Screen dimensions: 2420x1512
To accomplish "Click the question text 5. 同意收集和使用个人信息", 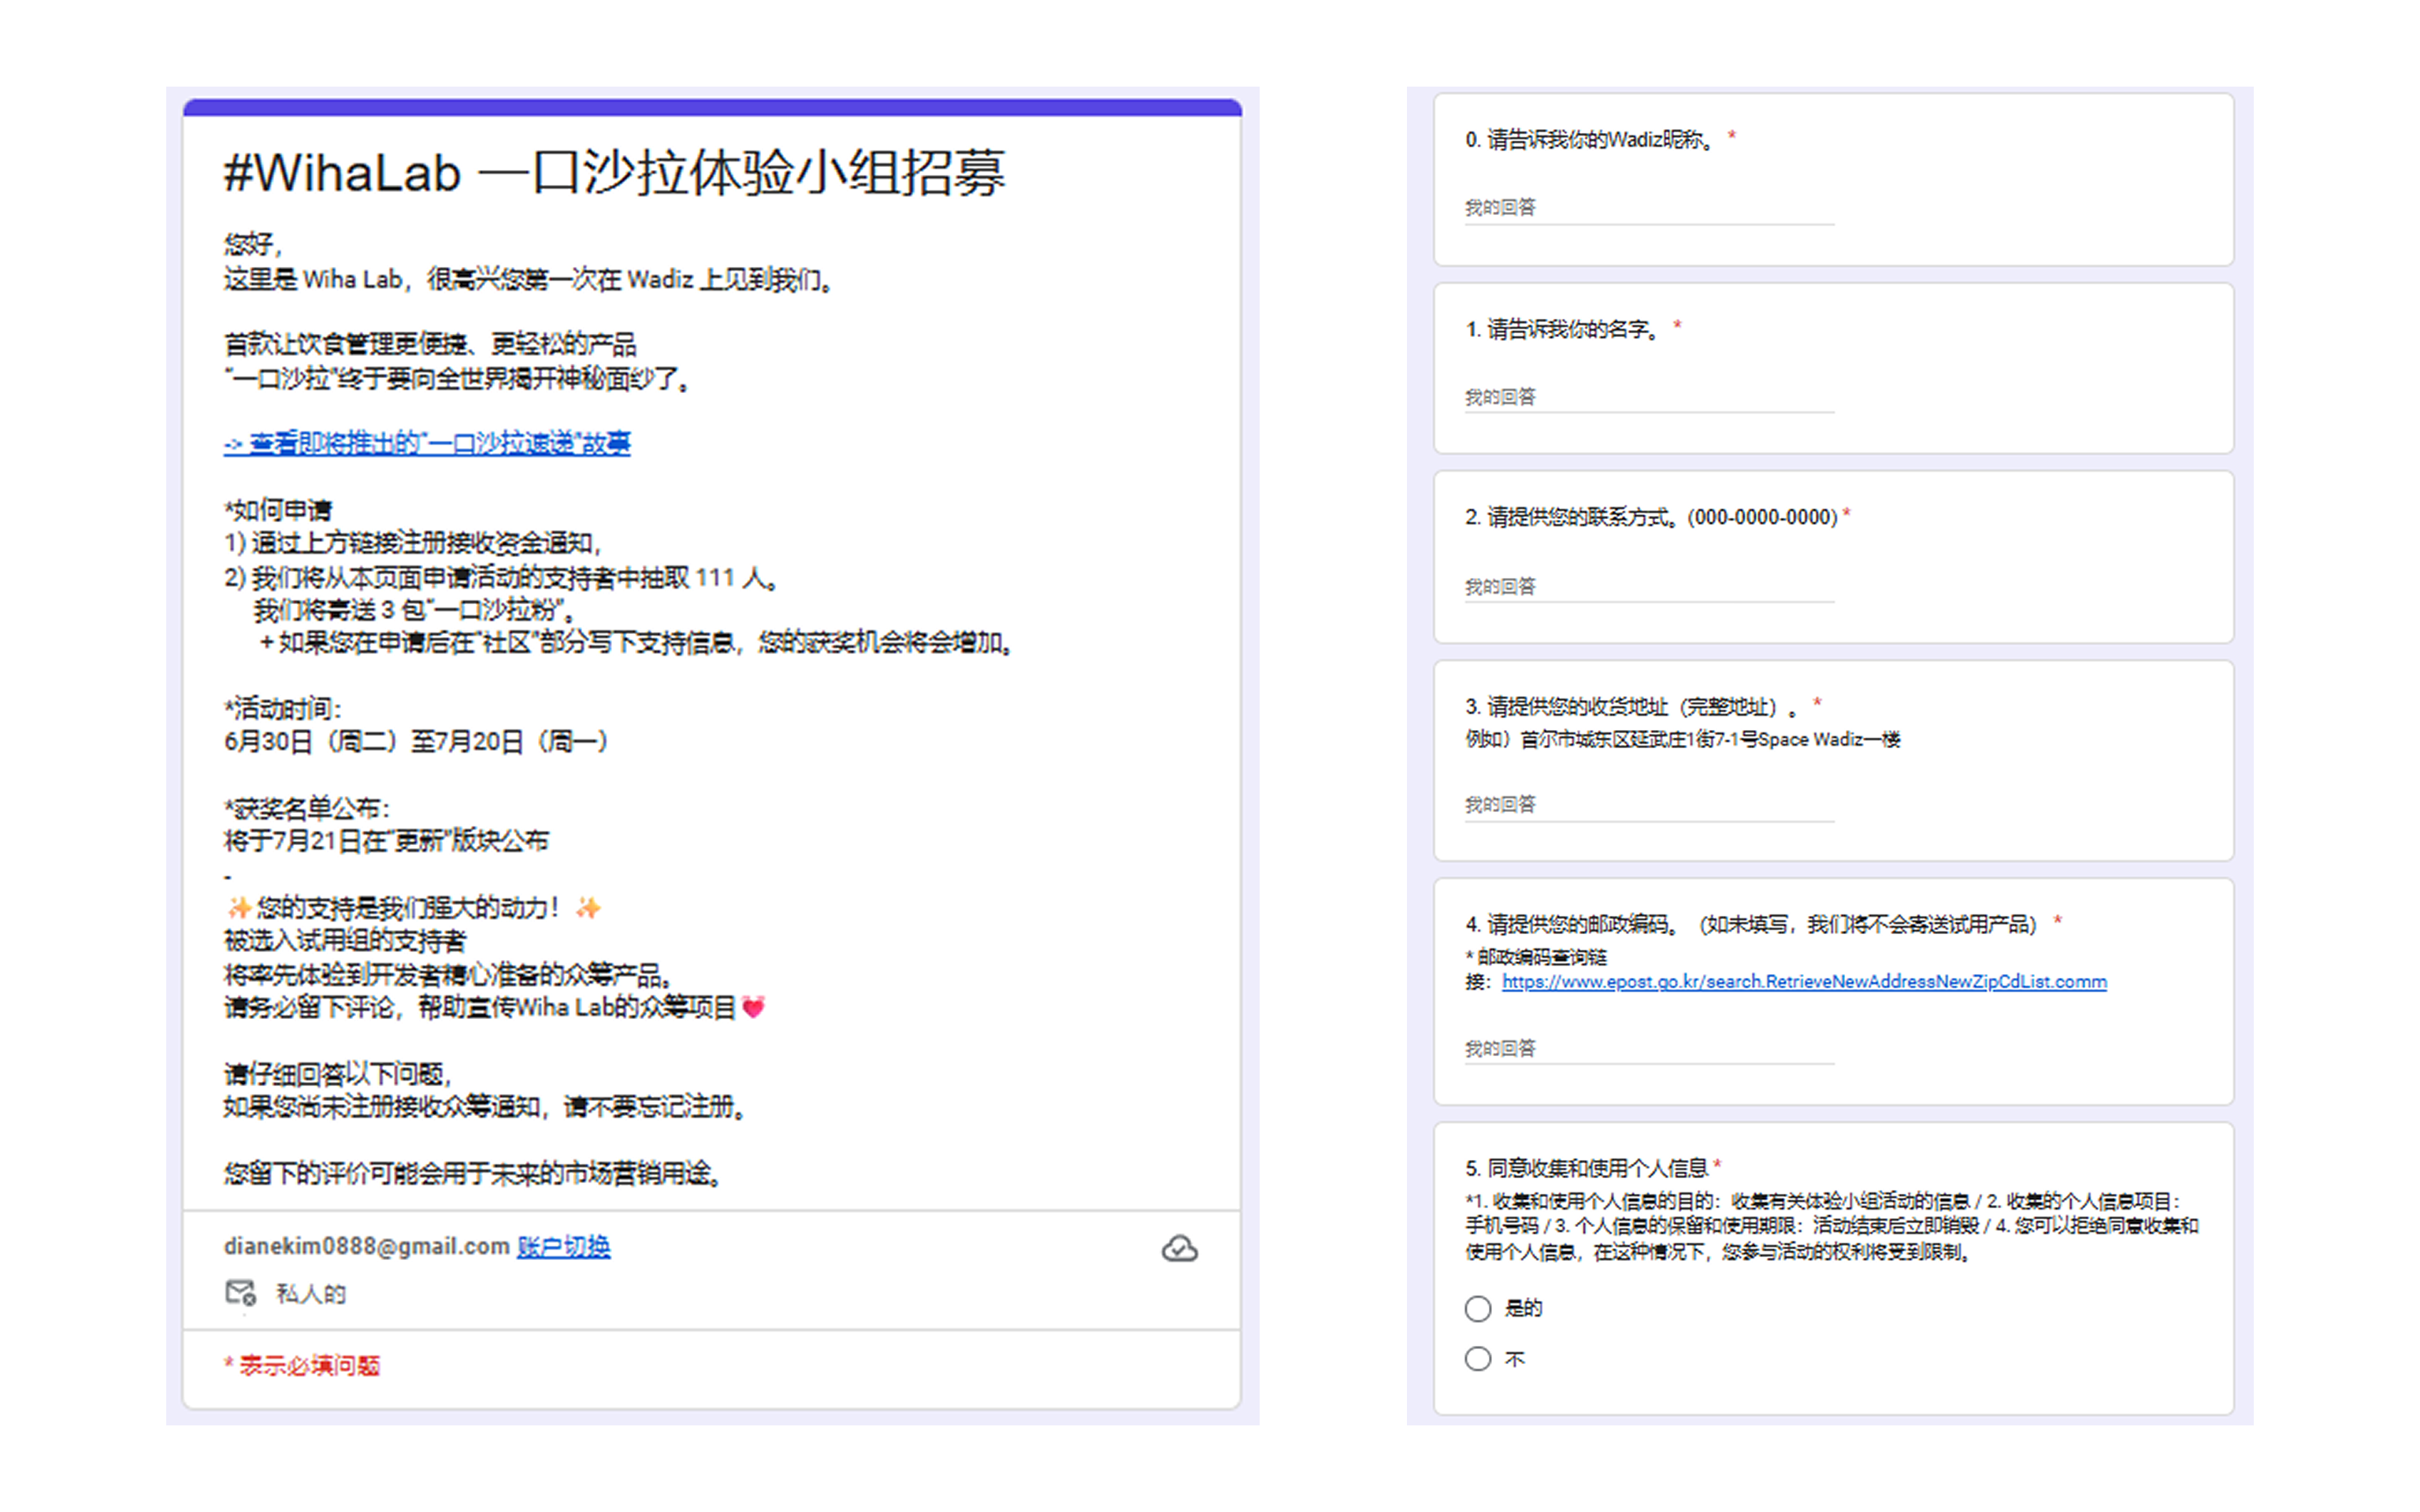I will [1586, 1168].
